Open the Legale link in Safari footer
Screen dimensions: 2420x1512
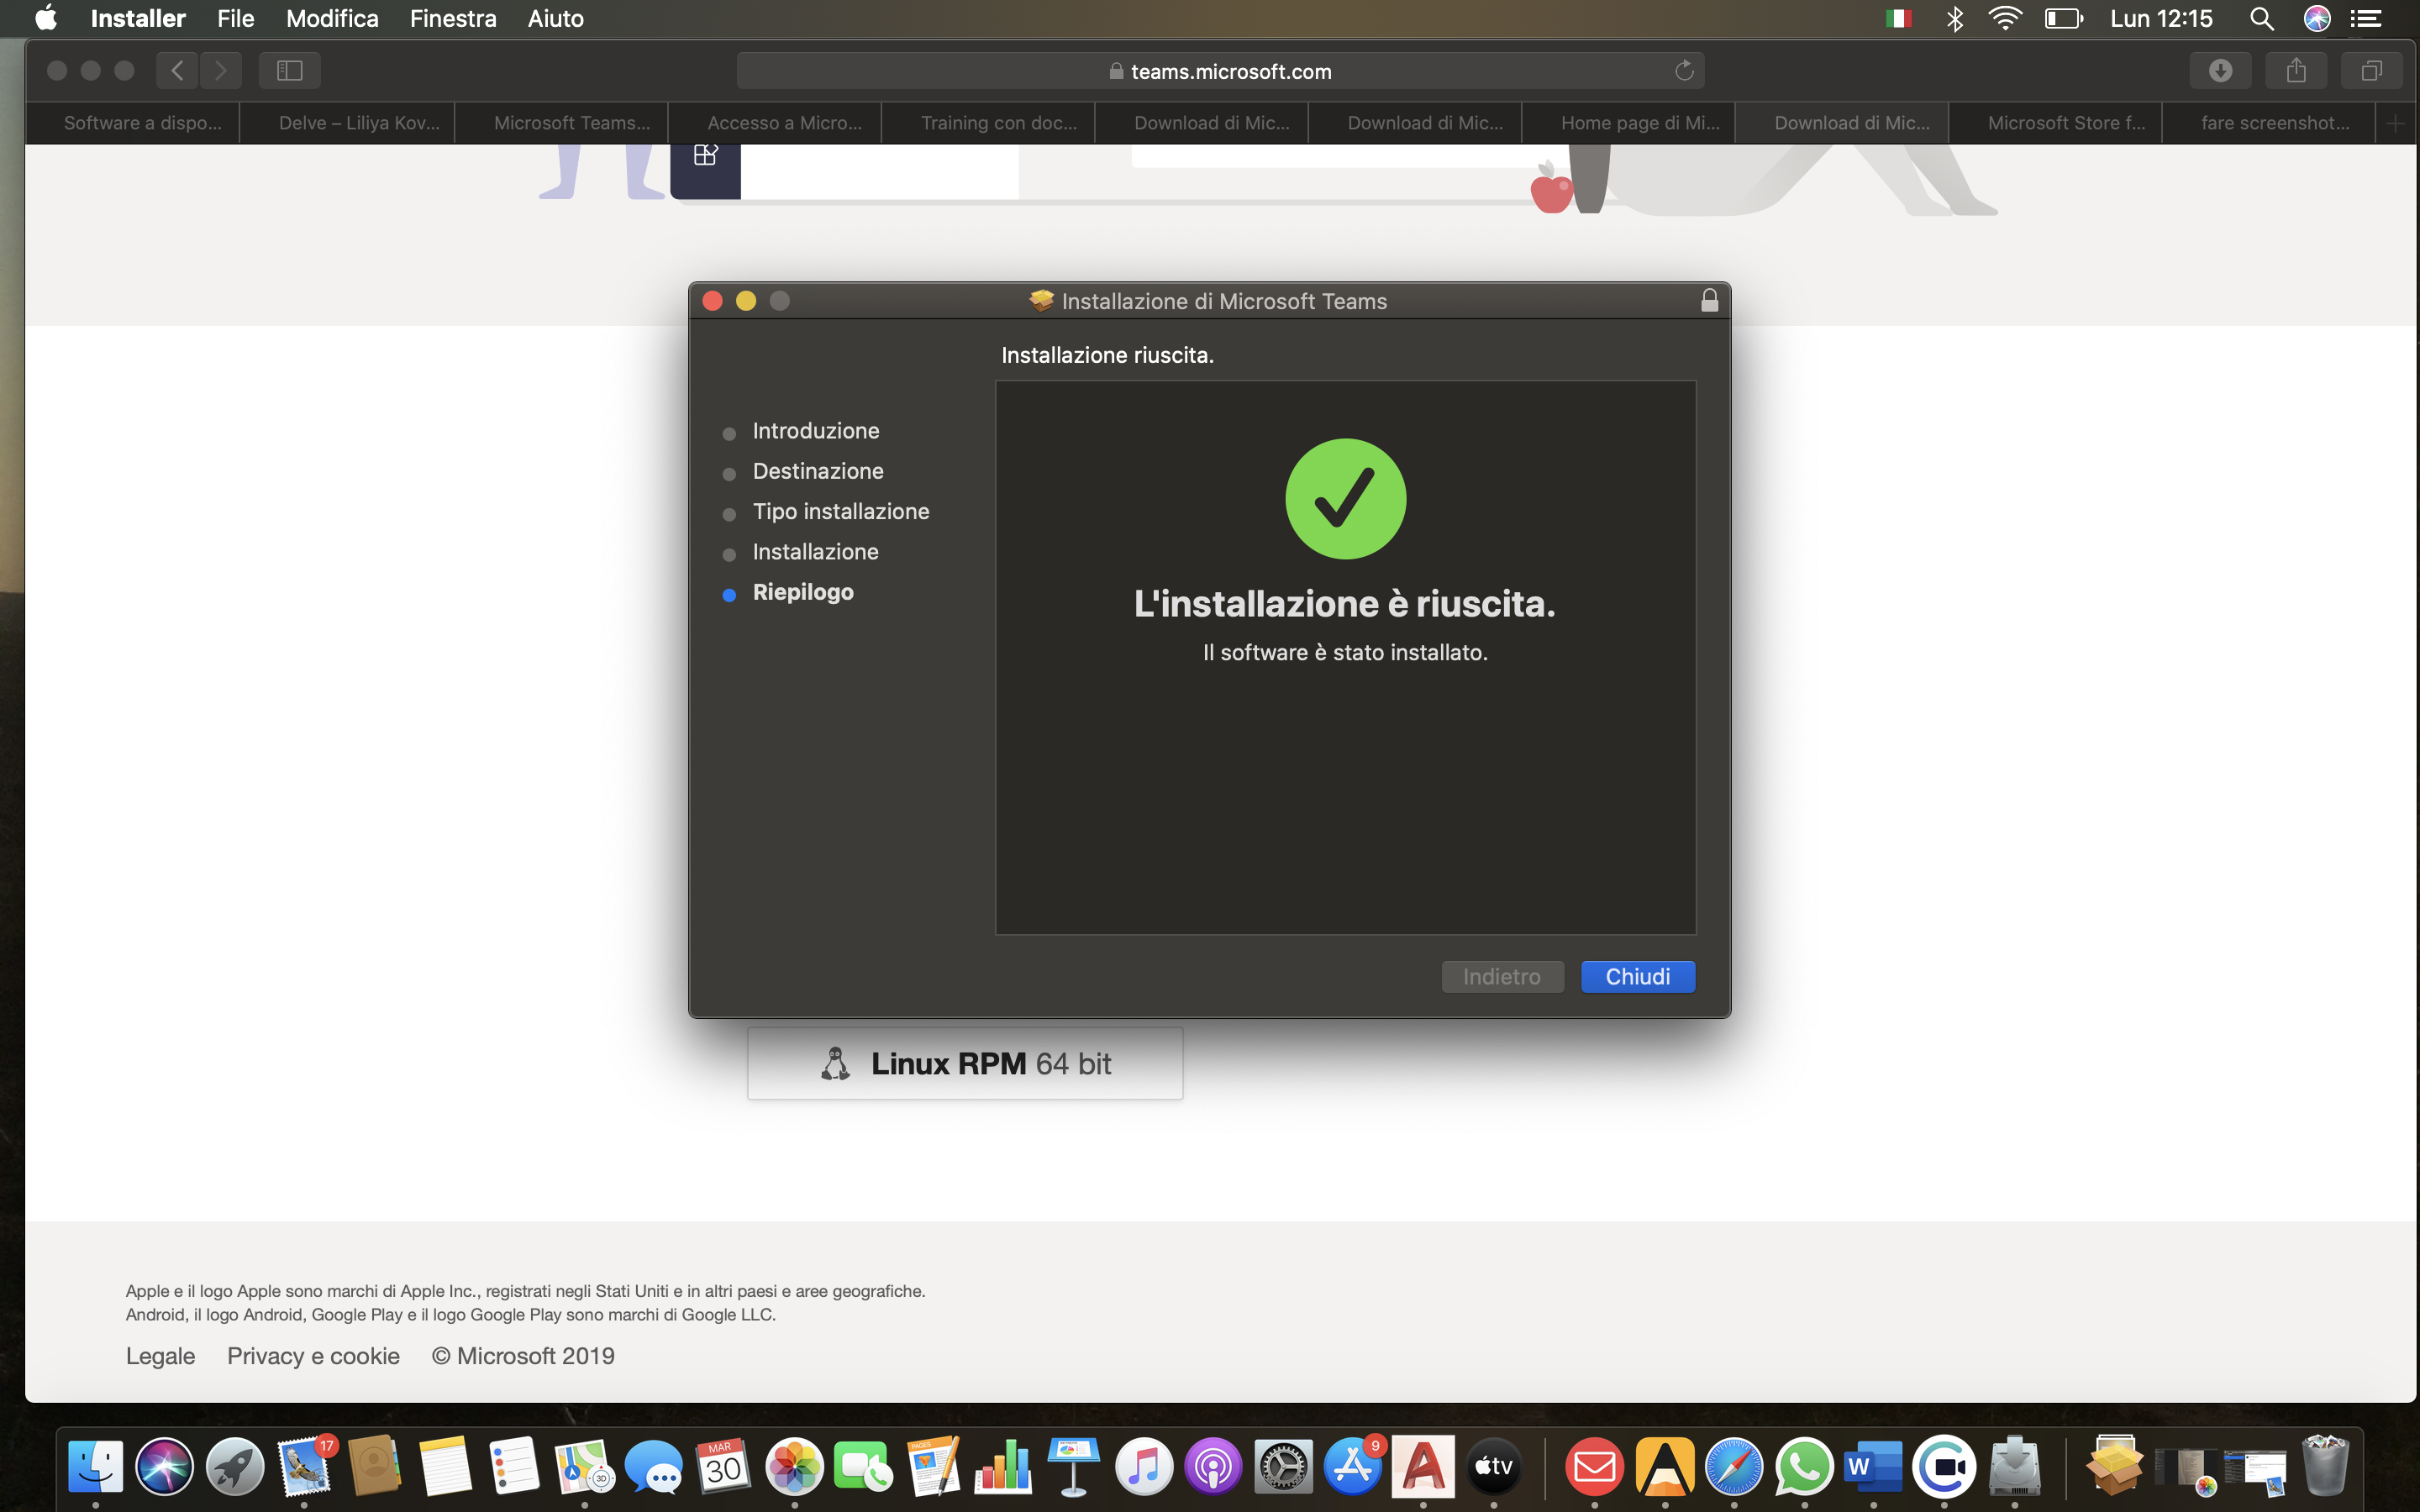(160, 1356)
